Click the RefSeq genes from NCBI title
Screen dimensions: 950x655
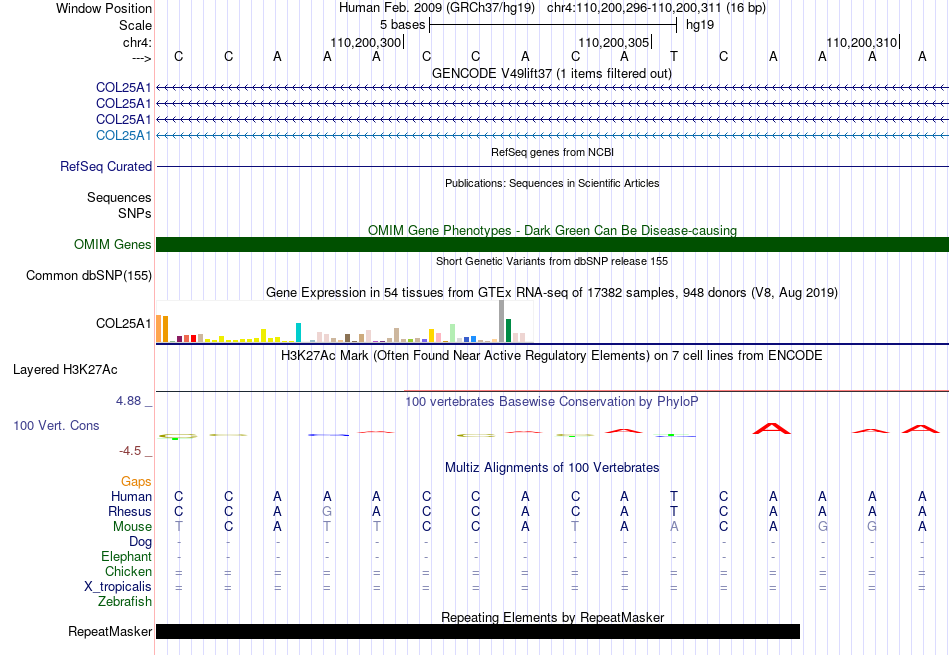[552, 152]
